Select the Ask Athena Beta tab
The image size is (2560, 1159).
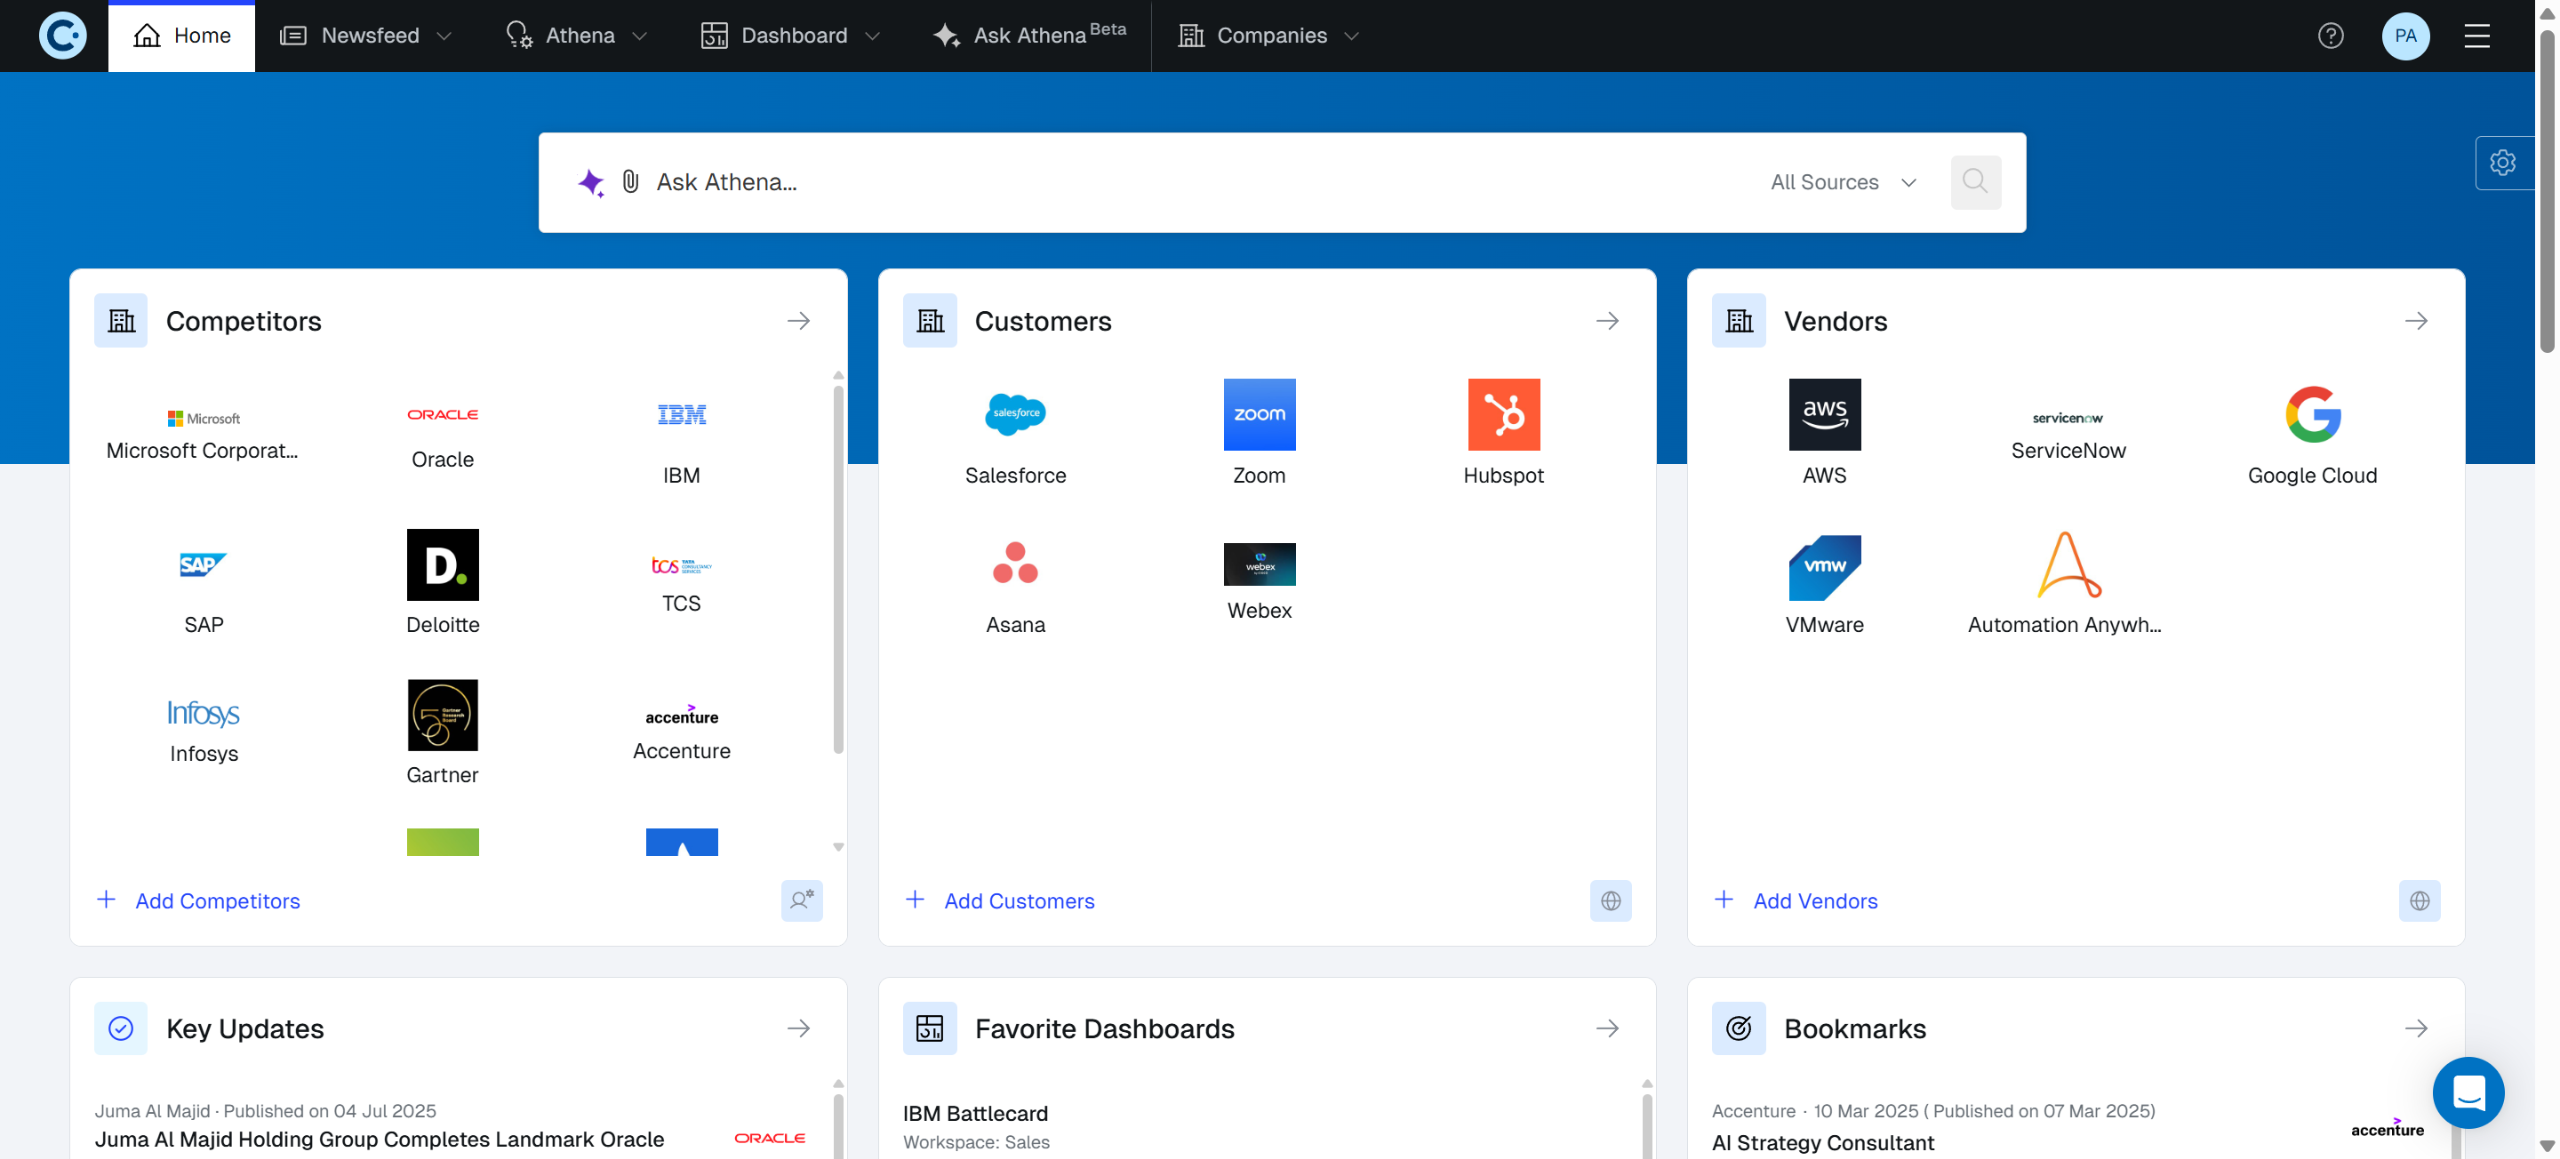1030,36
